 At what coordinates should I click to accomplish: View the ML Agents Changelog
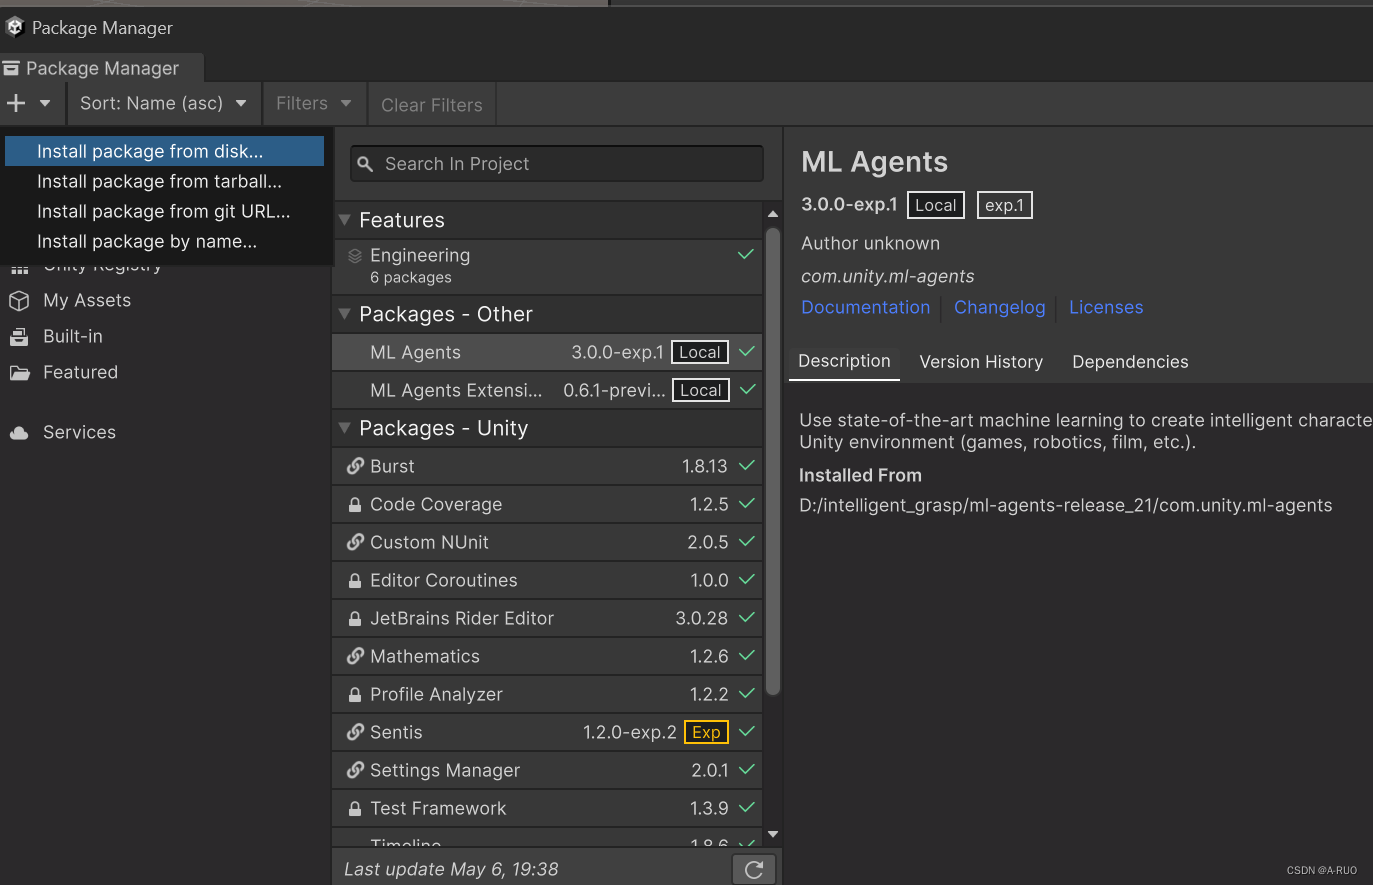pos(999,307)
